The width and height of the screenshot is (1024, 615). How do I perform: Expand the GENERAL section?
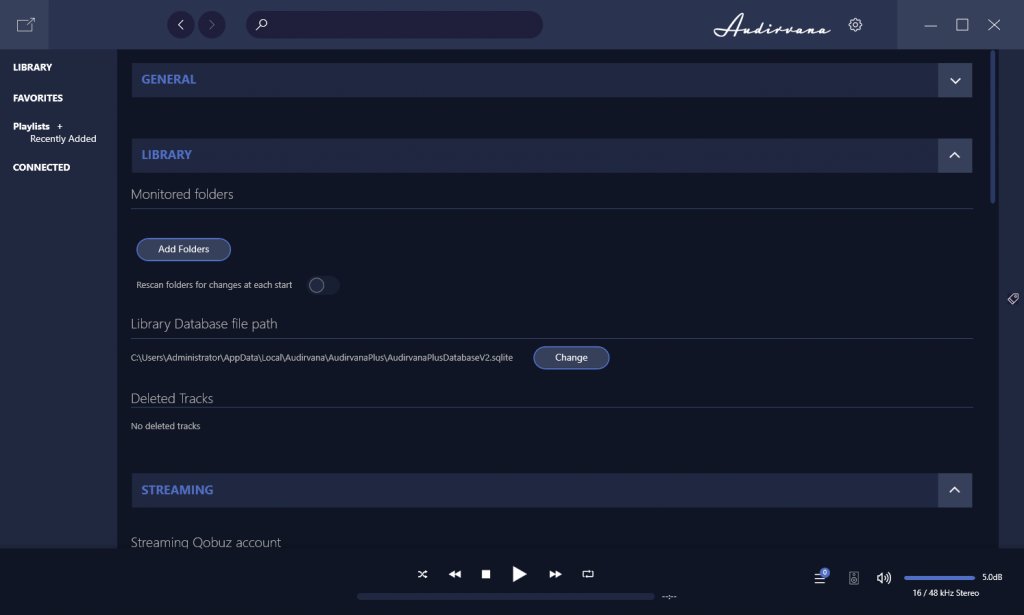(x=955, y=80)
